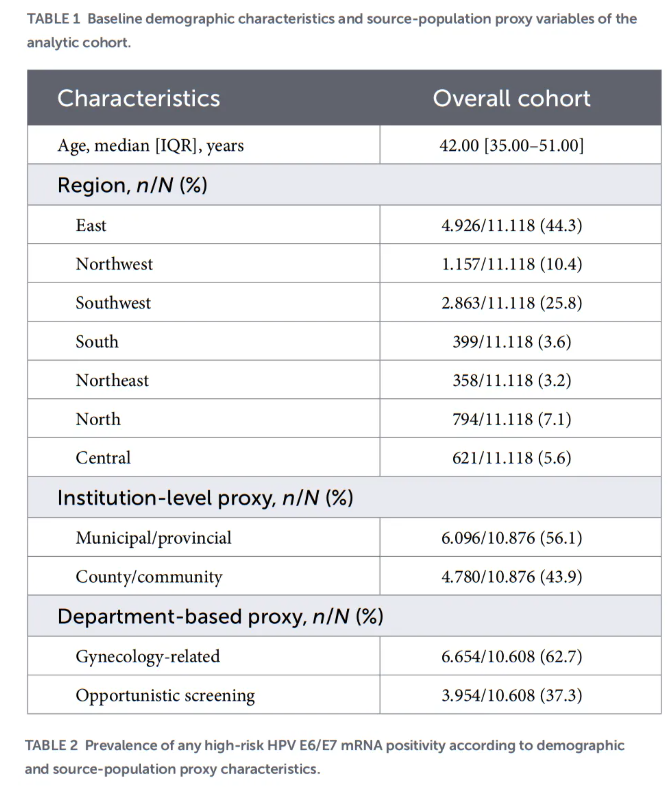Select the Region, n/N (%) section heading
Viewport: 669px width, 787px height.
click(132, 185)
